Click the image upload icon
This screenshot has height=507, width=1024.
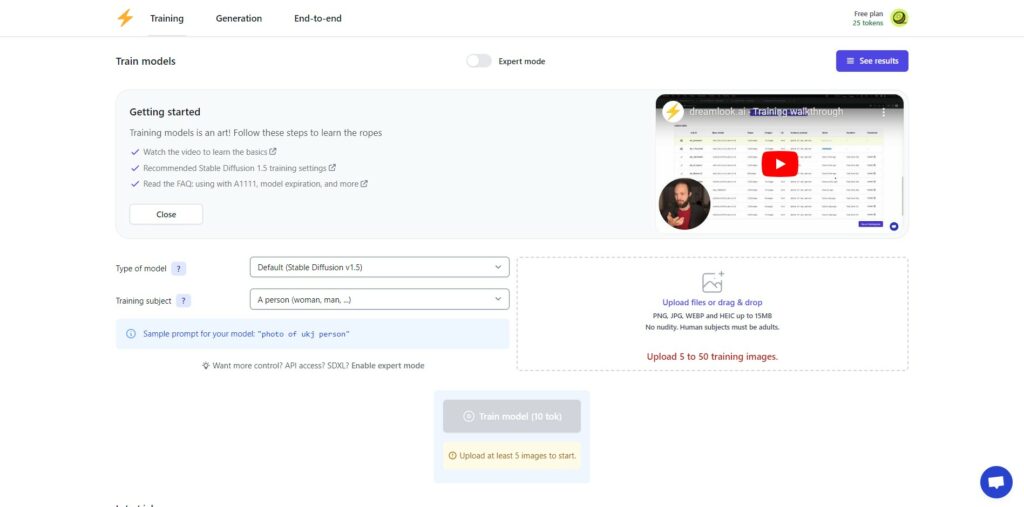712,282
